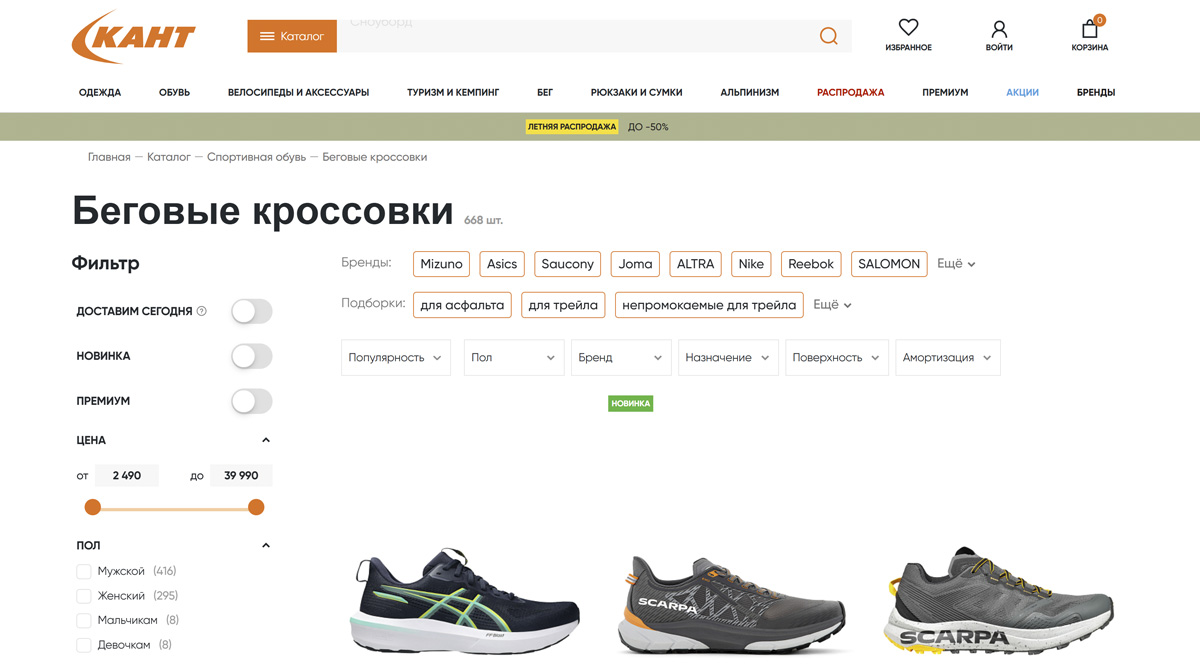Select the Reebok brand chip
The width and height of the screenshot is (1200, 664).
(811, 264)
